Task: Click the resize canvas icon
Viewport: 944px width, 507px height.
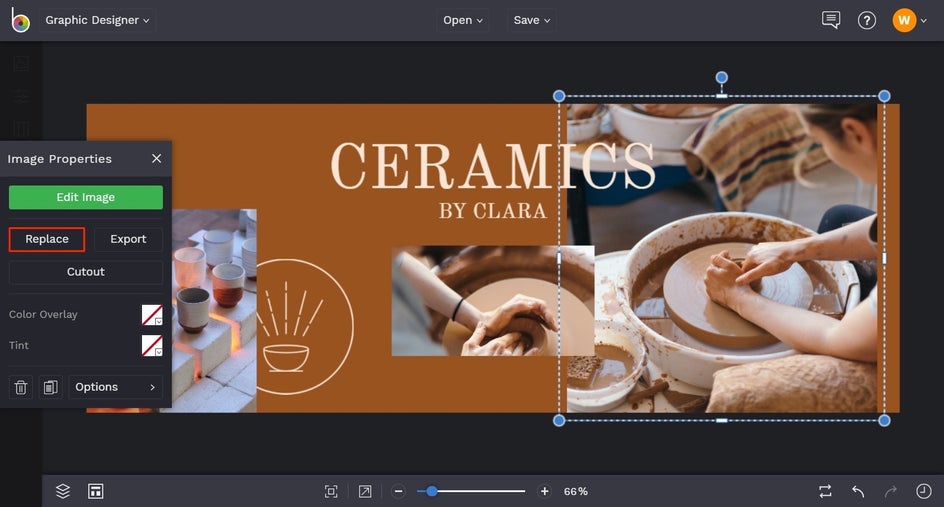Action: pyautogui.click(x=365, y=491)
